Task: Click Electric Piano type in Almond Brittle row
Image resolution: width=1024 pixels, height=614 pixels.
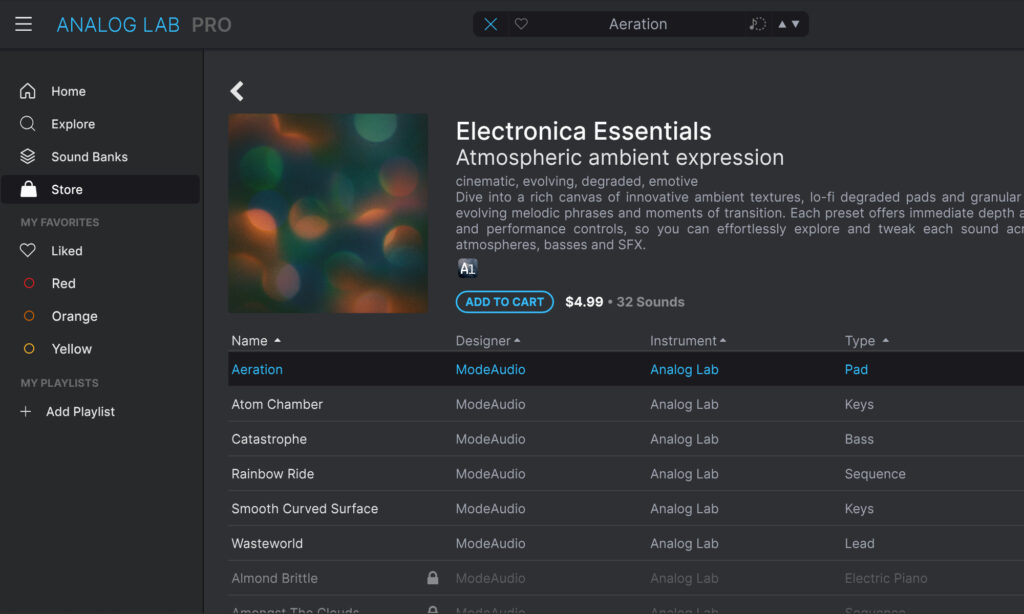Action: [x=886, y=578]
